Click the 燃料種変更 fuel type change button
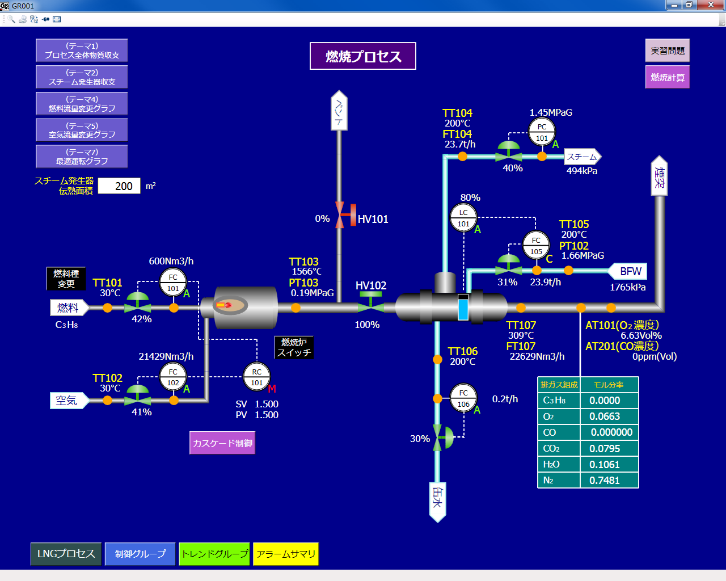The height and width of the screenshot is (581, 726). click(68, 275)
